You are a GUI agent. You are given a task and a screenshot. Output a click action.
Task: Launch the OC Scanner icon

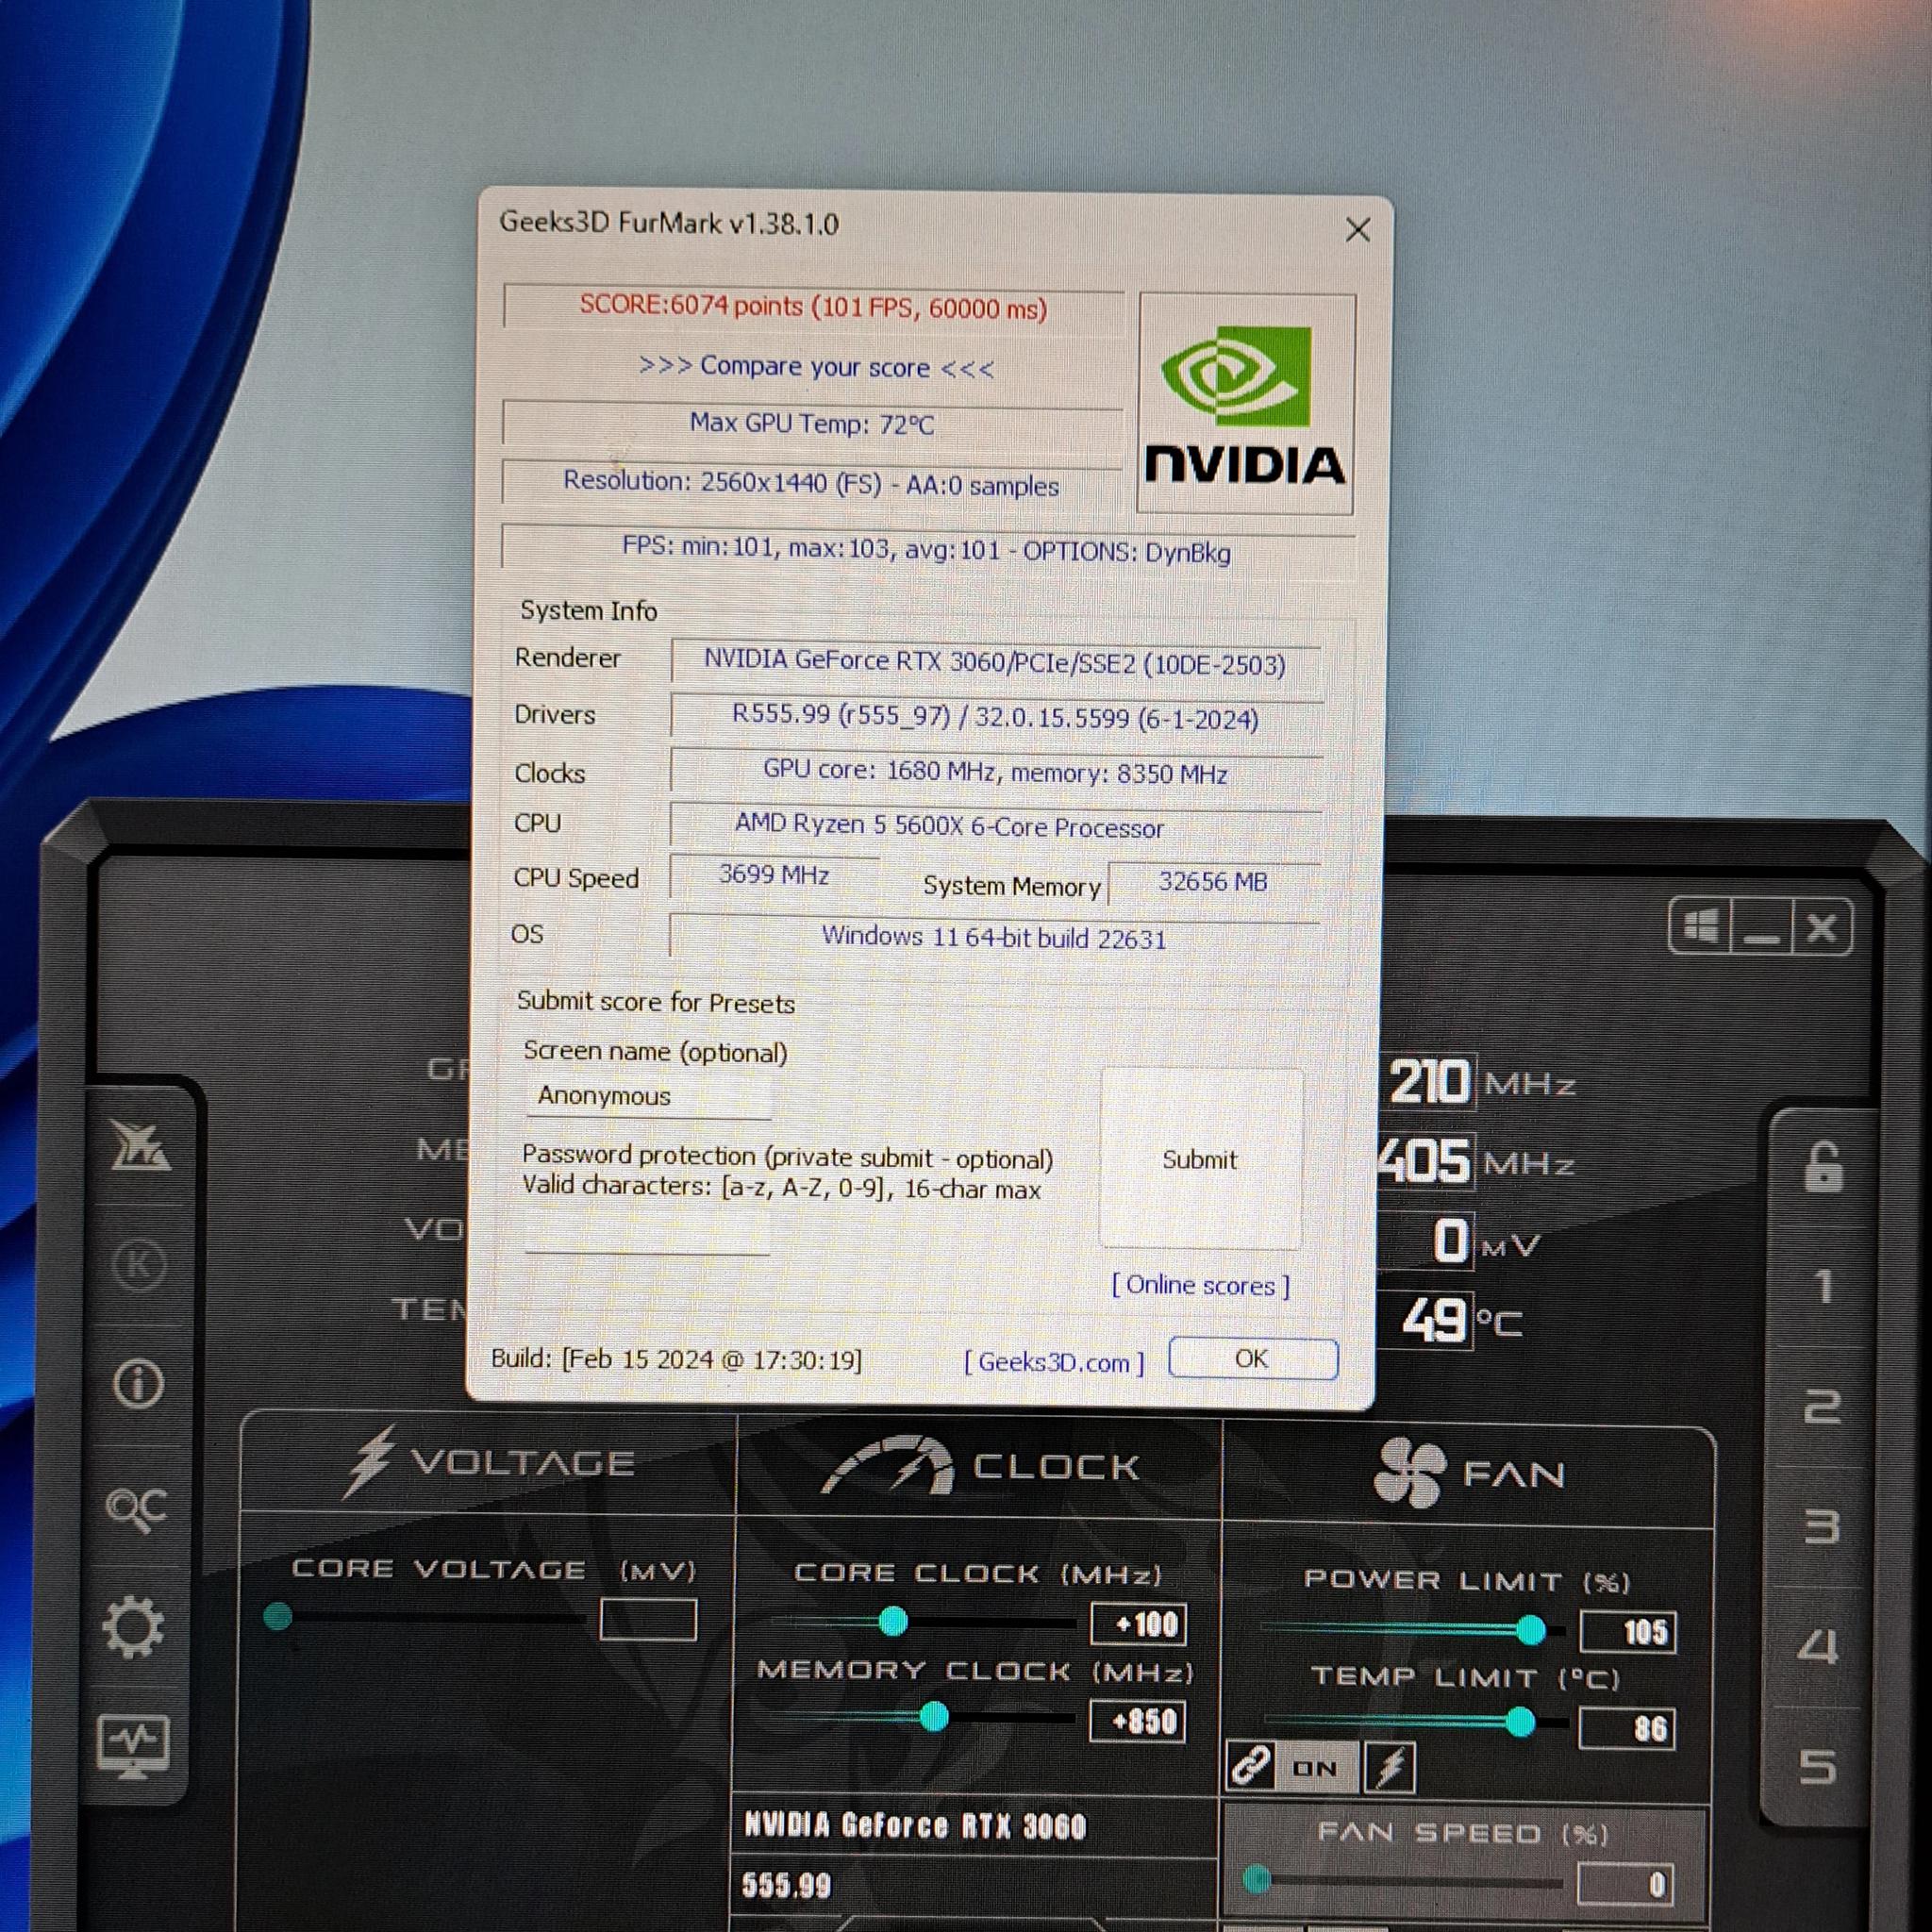coord(136,1507)
